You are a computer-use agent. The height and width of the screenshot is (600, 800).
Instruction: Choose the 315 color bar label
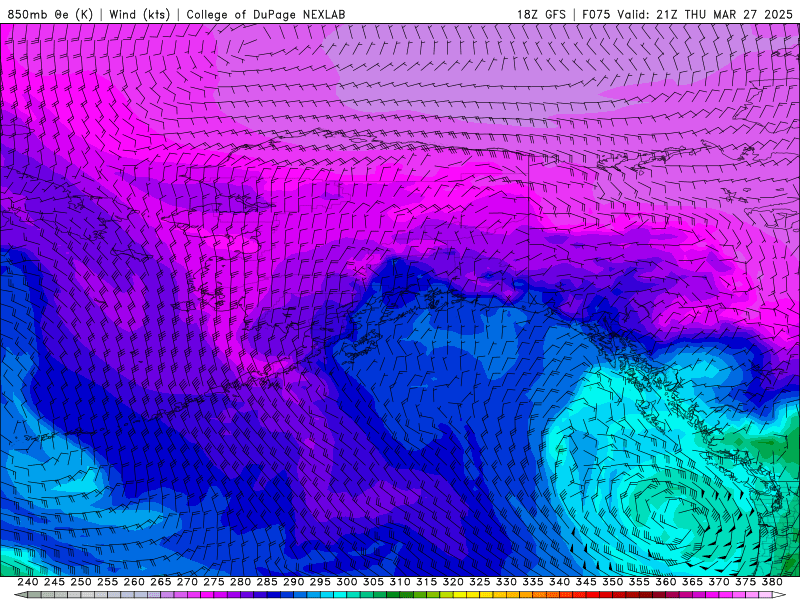(x=427, y=582)
